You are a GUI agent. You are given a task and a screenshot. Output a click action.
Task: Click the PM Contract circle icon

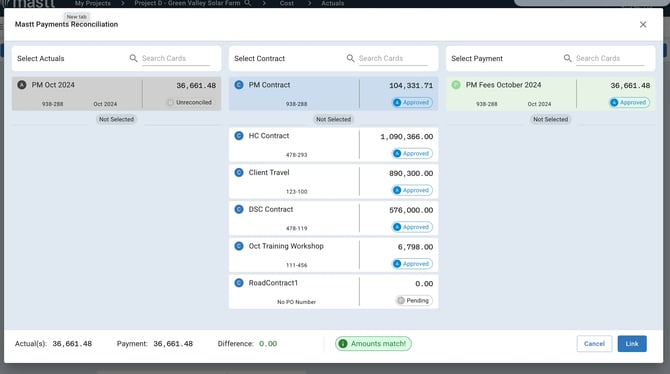[239, 85]
